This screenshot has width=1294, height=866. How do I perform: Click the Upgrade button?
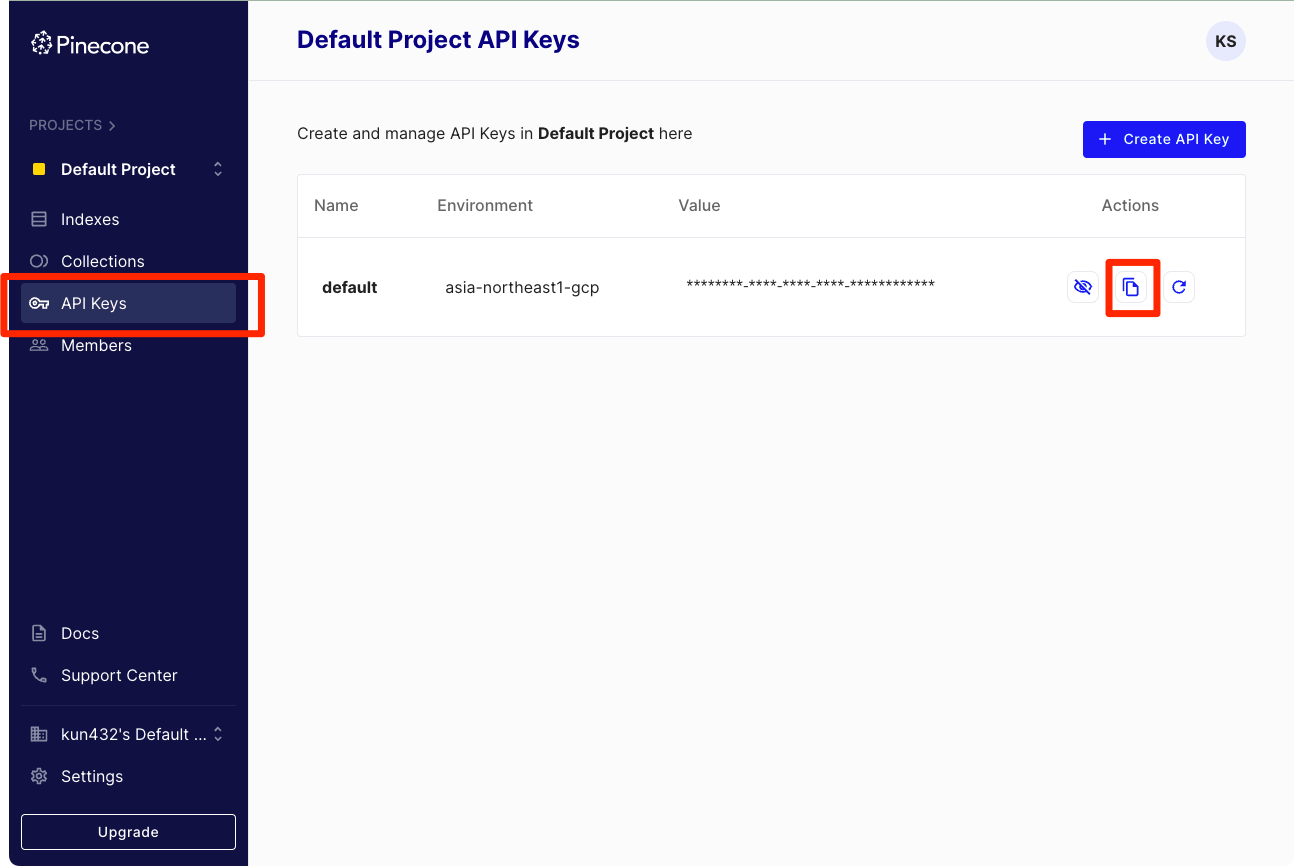coord(128,832)
